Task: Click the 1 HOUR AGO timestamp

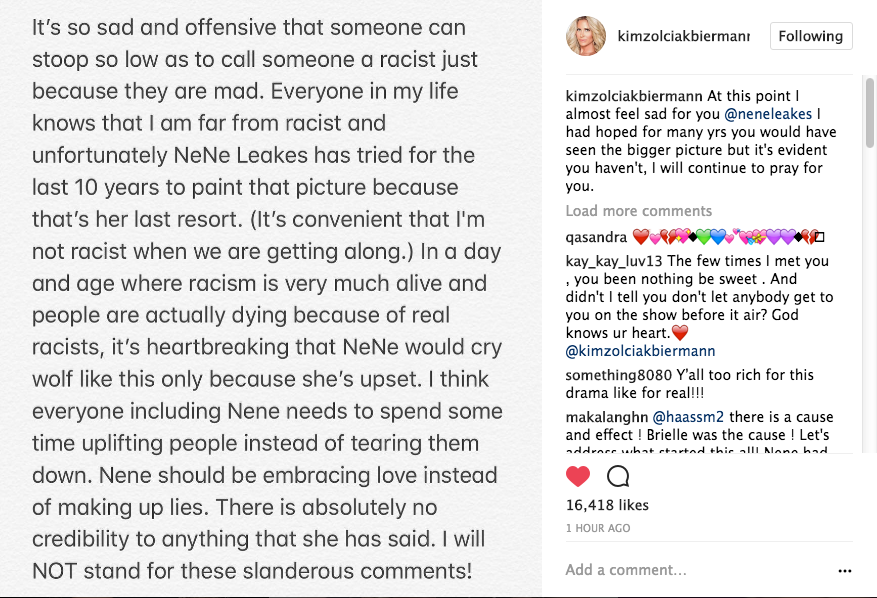Action: click(x=598, y=528)
